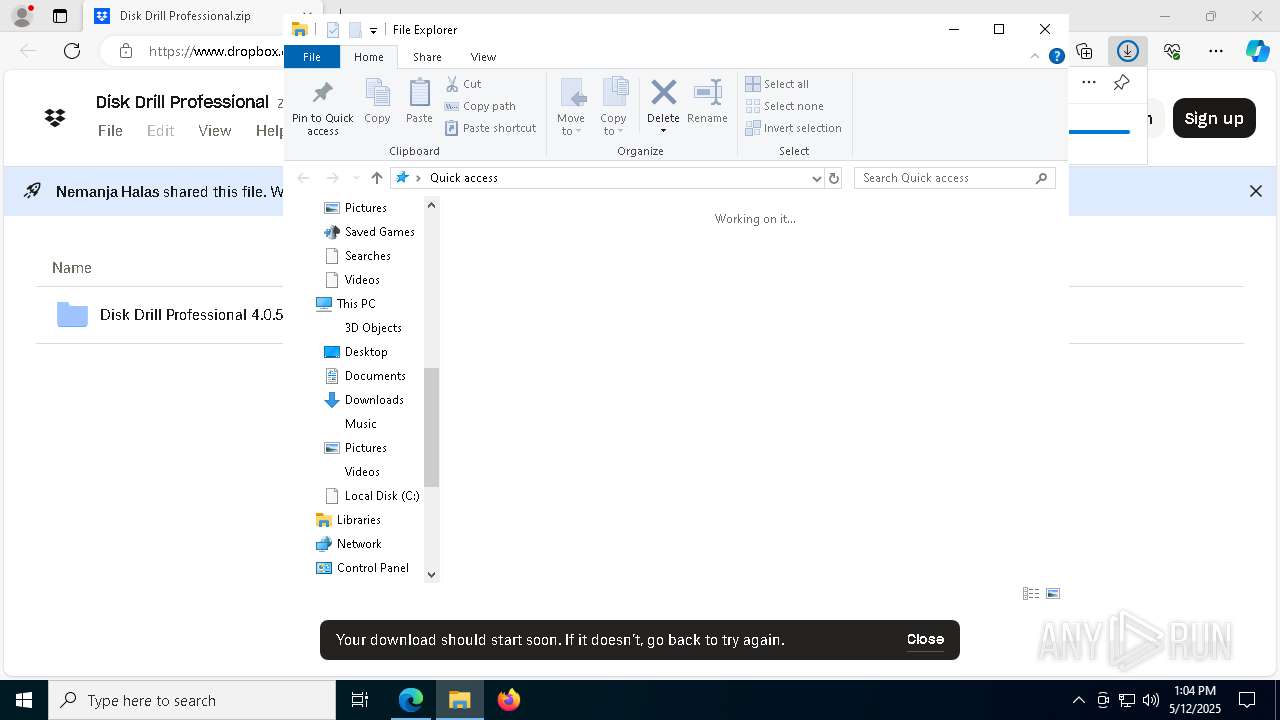Open Task View on taskbar
1280x720 pixels.
(x=360, y=700)
